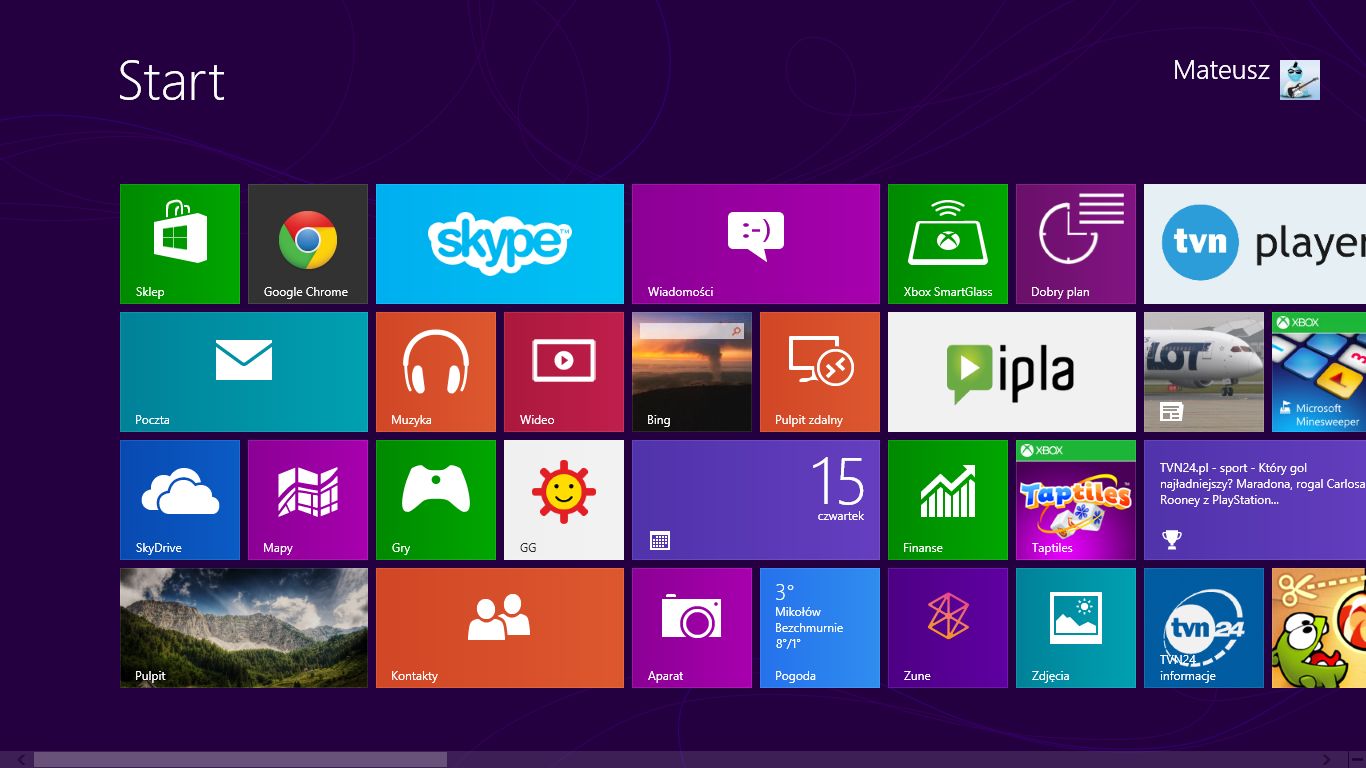Viewport: 1366px width, 768px height.
Task: Open the Poczta mail tile
Action: tap(244, 372)
